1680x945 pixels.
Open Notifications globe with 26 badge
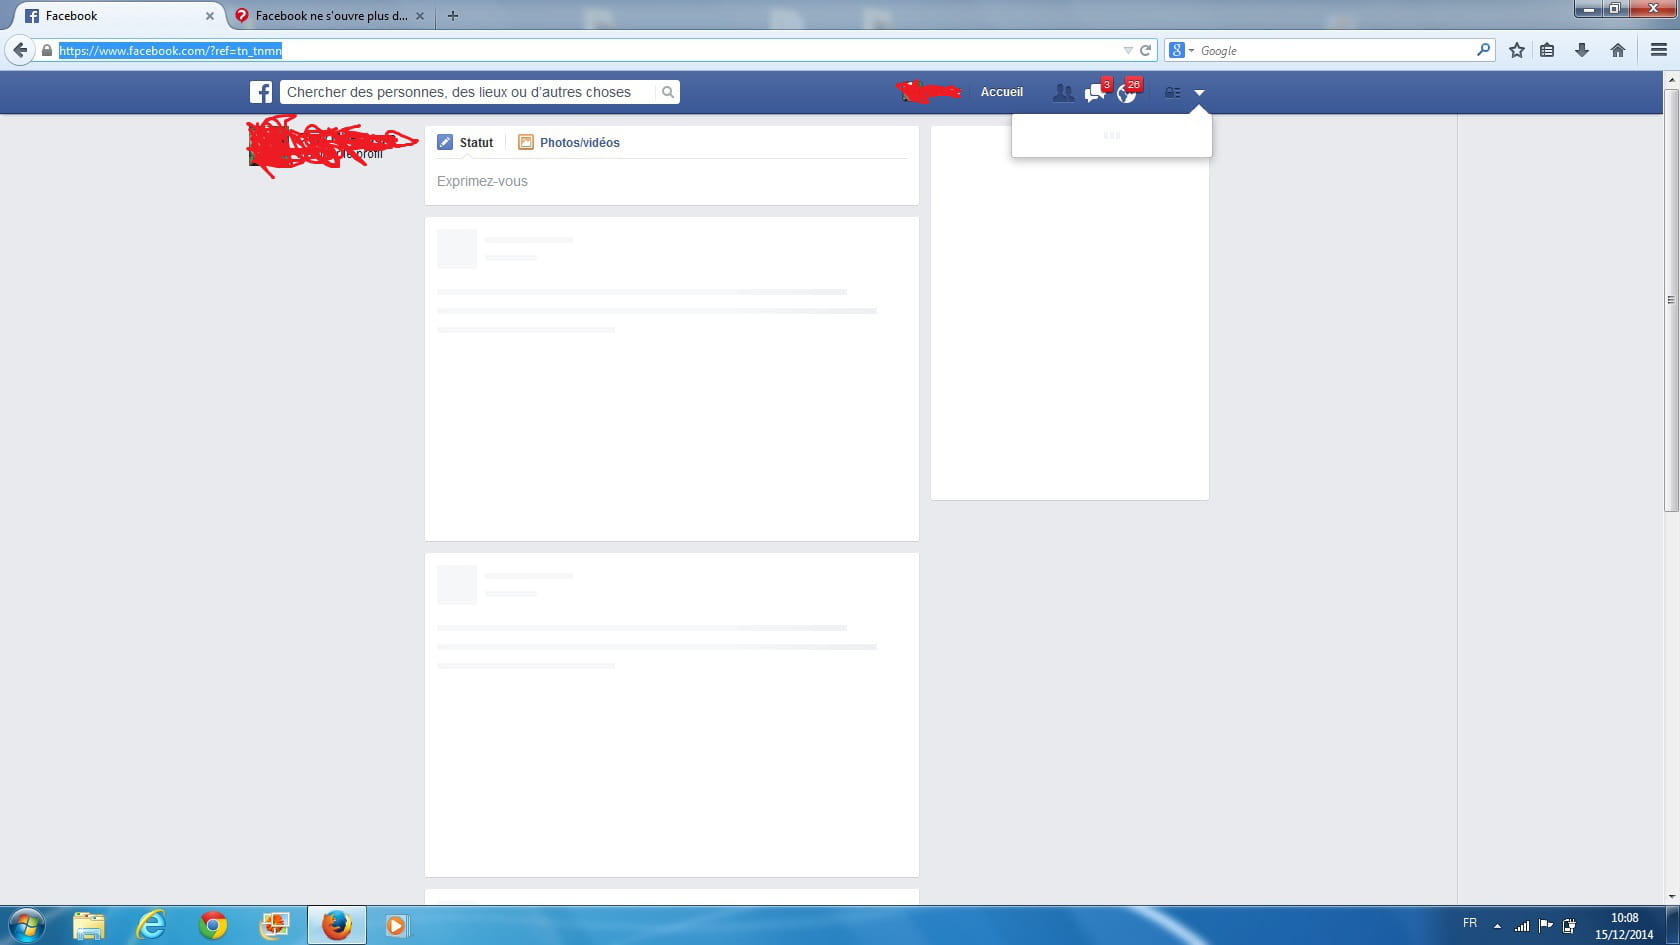[1128, 92]
